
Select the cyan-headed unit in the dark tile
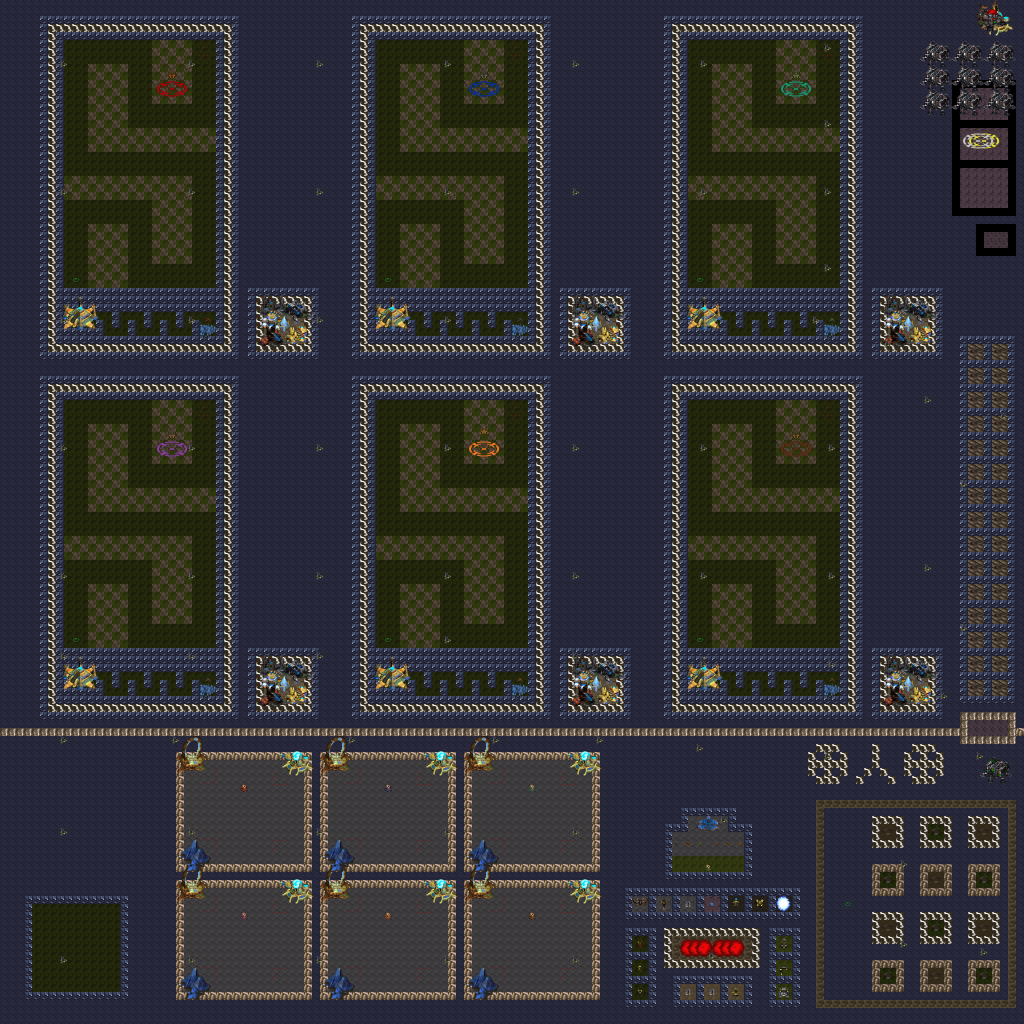tap(736, 903)
